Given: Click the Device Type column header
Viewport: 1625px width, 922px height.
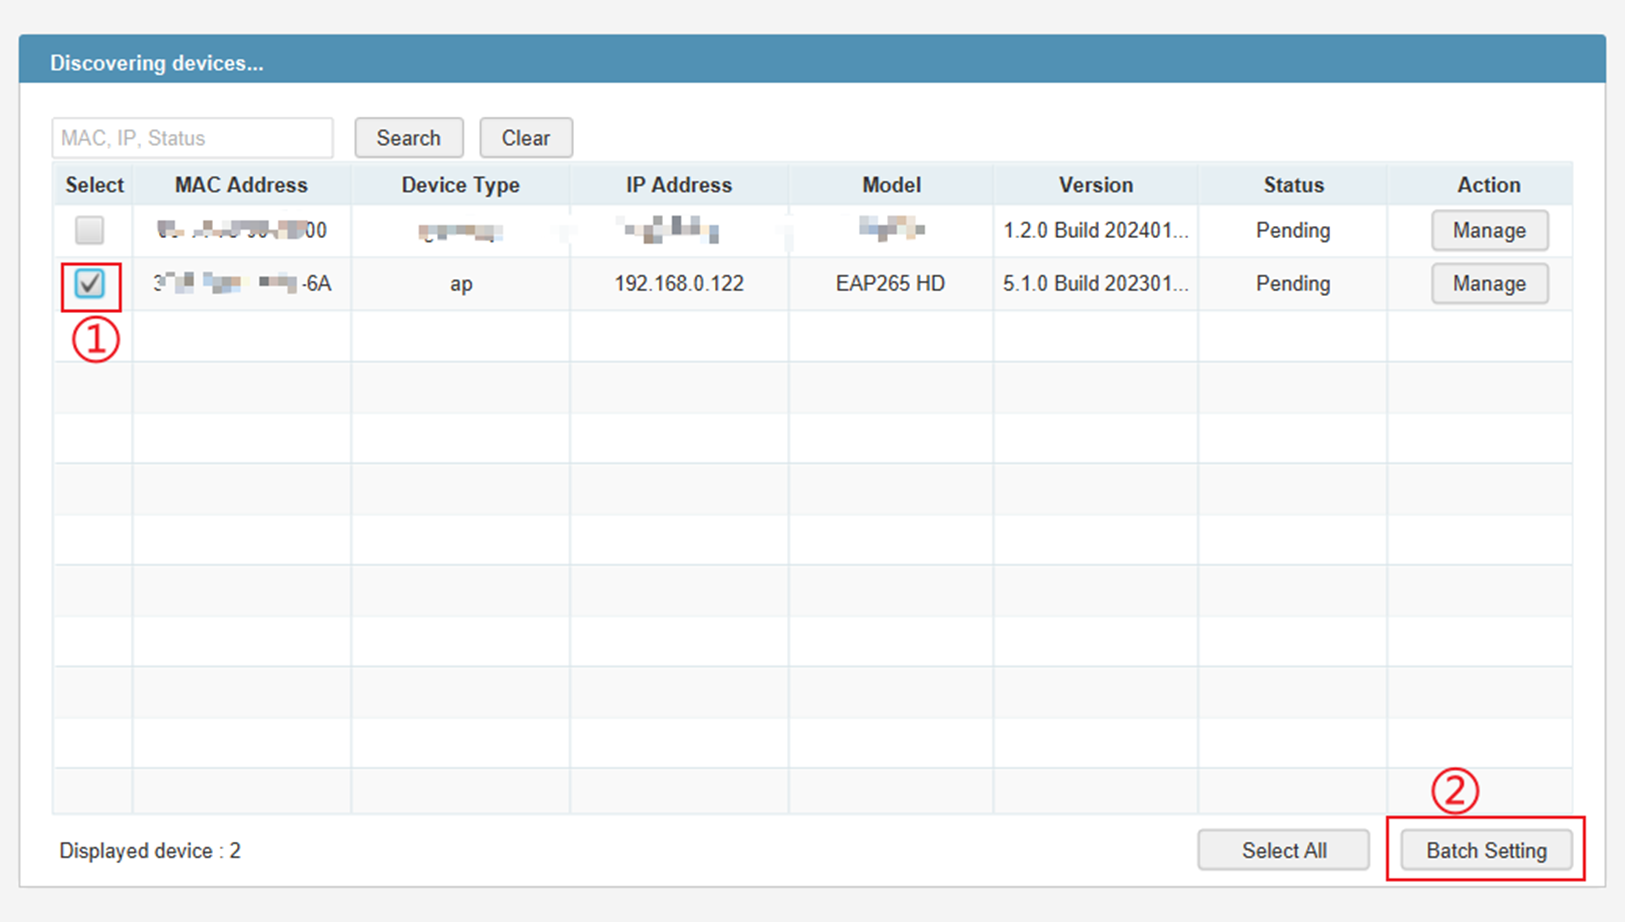Looking at the screenshot, I should [460, 184].
